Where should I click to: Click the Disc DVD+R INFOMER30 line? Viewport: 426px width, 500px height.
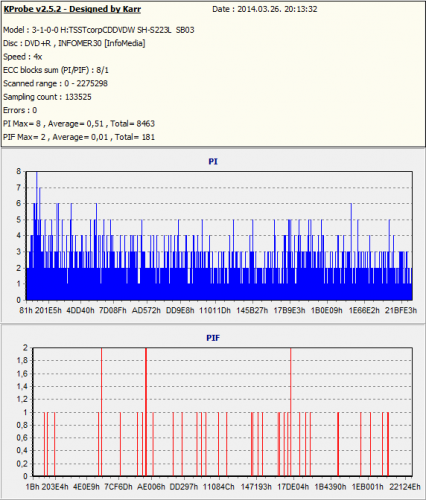pyautogui.click(x=74, y=43)
